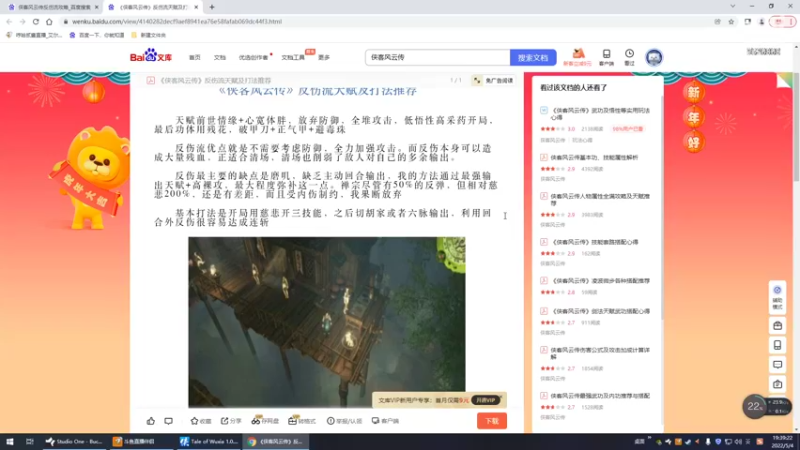Click the mobile phone floating sidebar icon
Viewport: 800px width, 450px height.
tap(777, 345)
